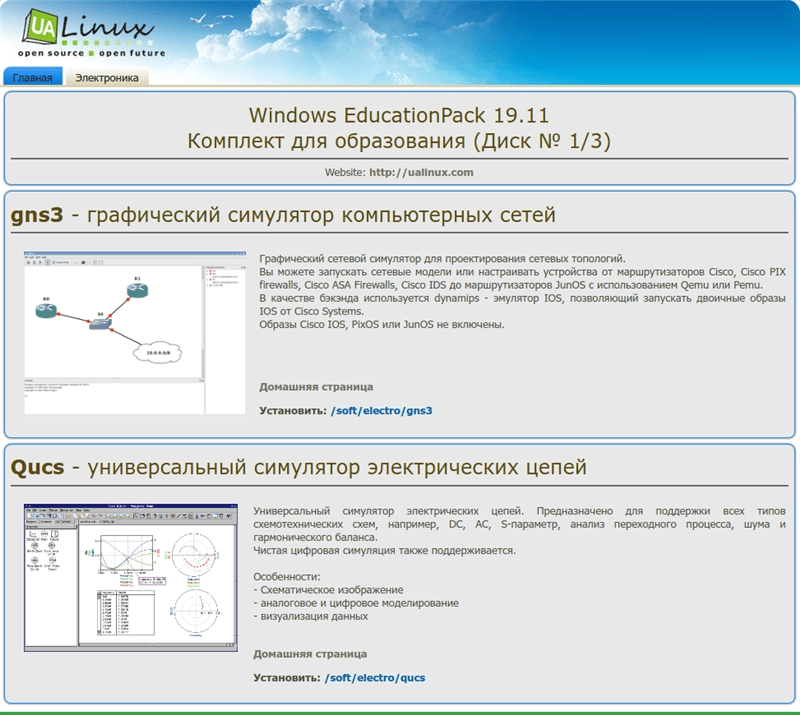Click the 'Установить:' label in Qucs section
This screenshot has height=715, width=800.
287,678
